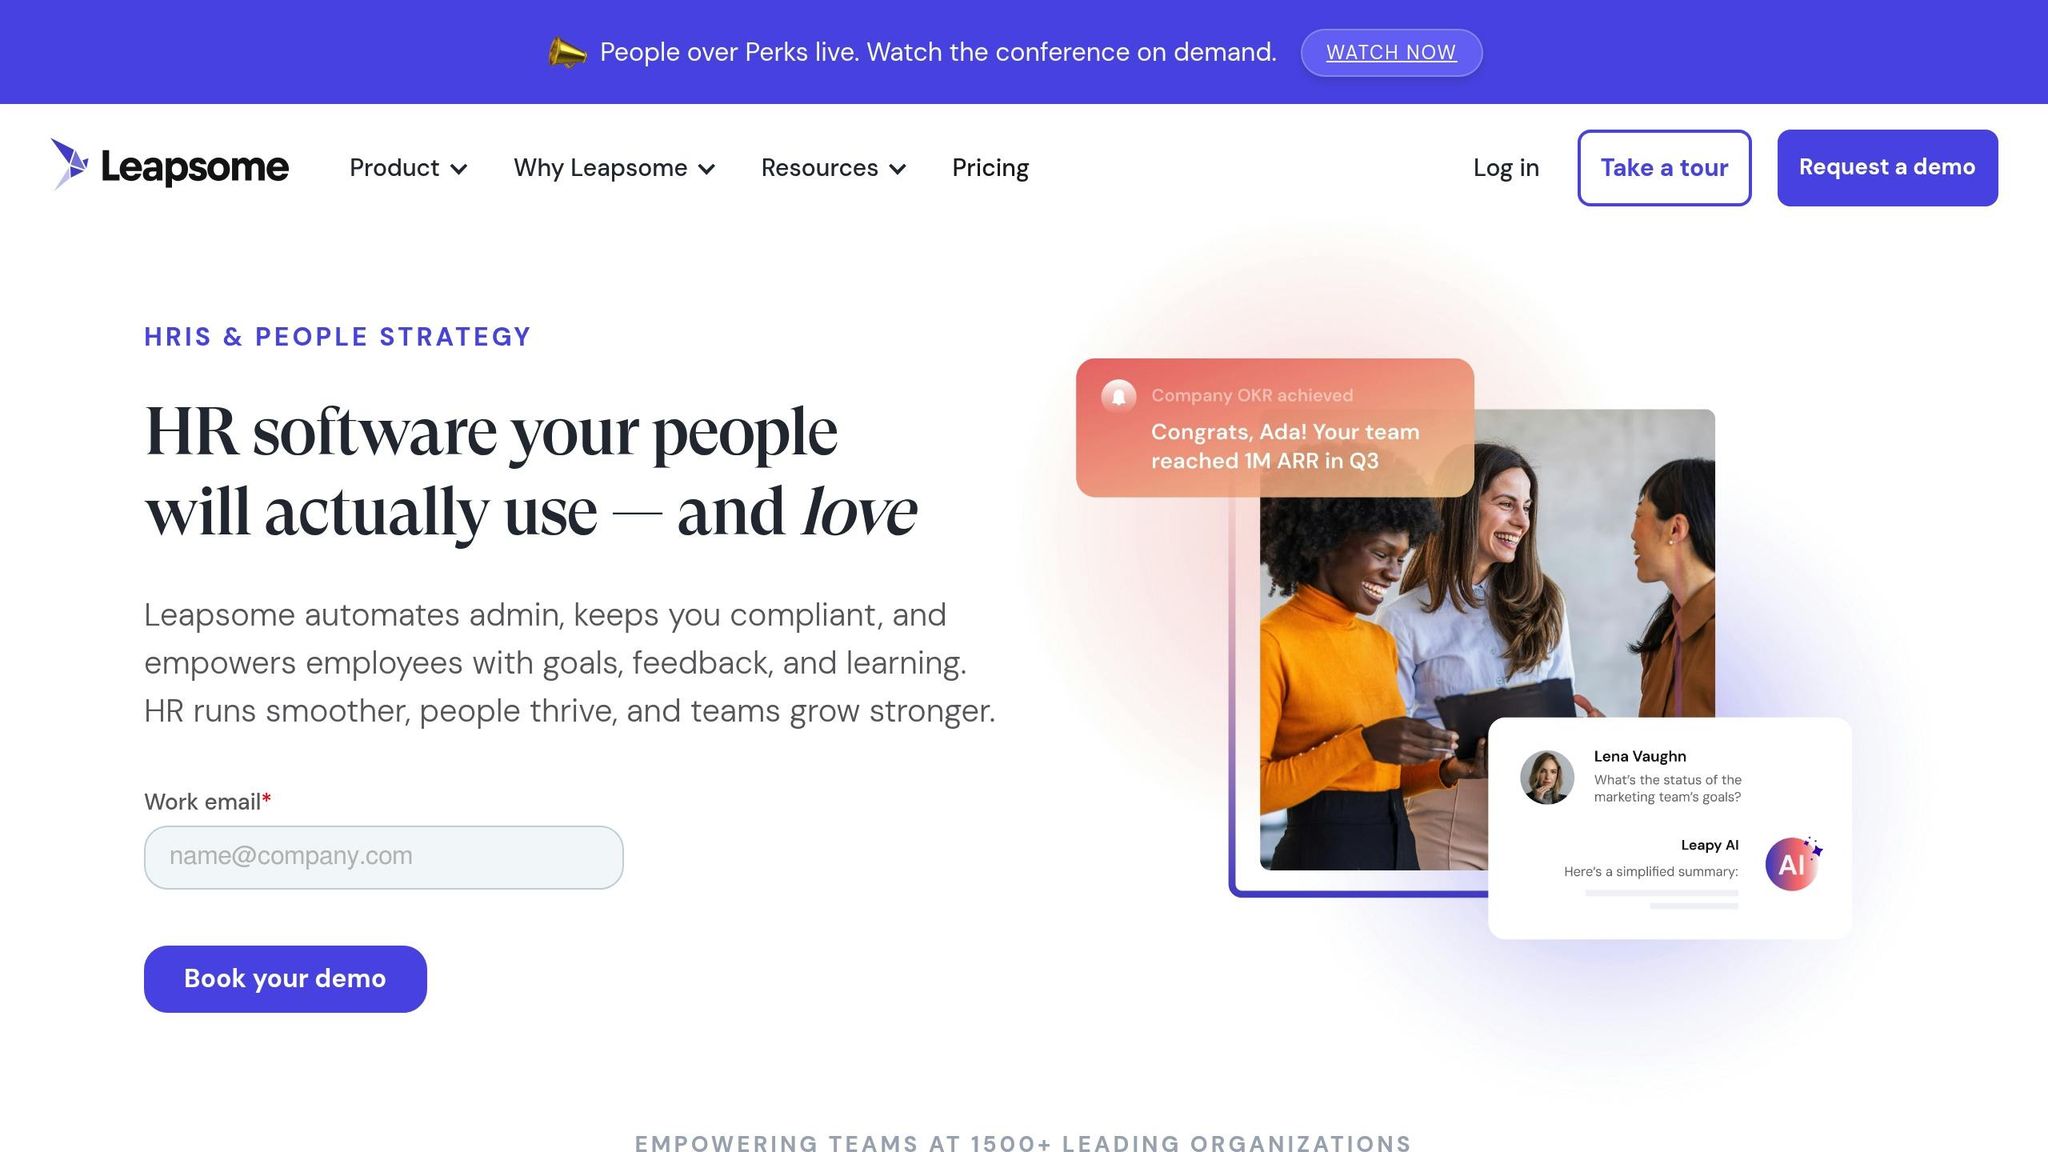Click the Company OKR achieved notification card
Image resolution: width=2048 pixels, height=1152 pixels.
[x=1275, y=428]
